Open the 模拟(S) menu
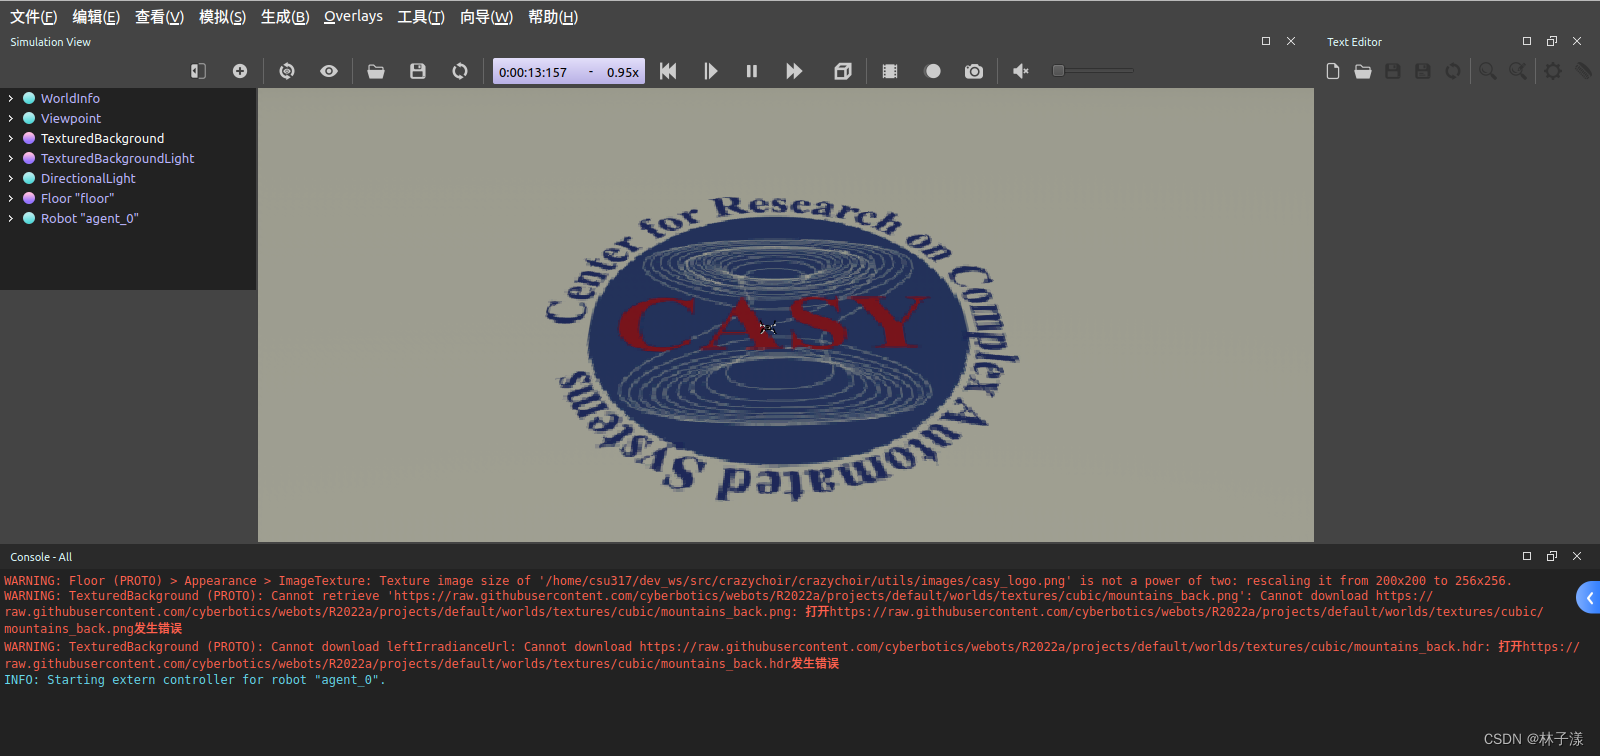1600x756 pixels. click(222, 17)
